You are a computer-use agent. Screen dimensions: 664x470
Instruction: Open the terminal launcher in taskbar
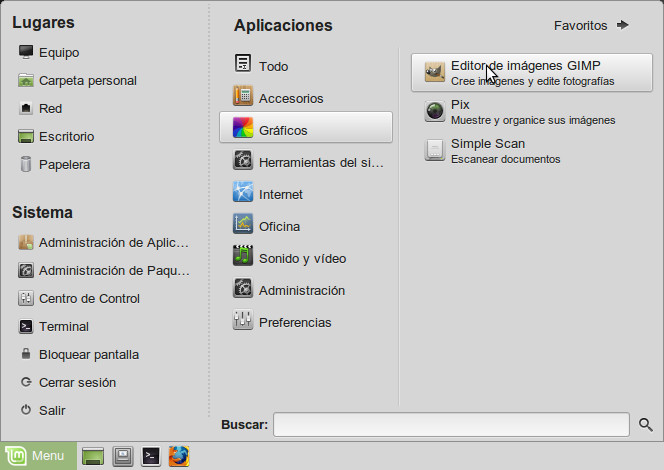click(x=151, y=456)
